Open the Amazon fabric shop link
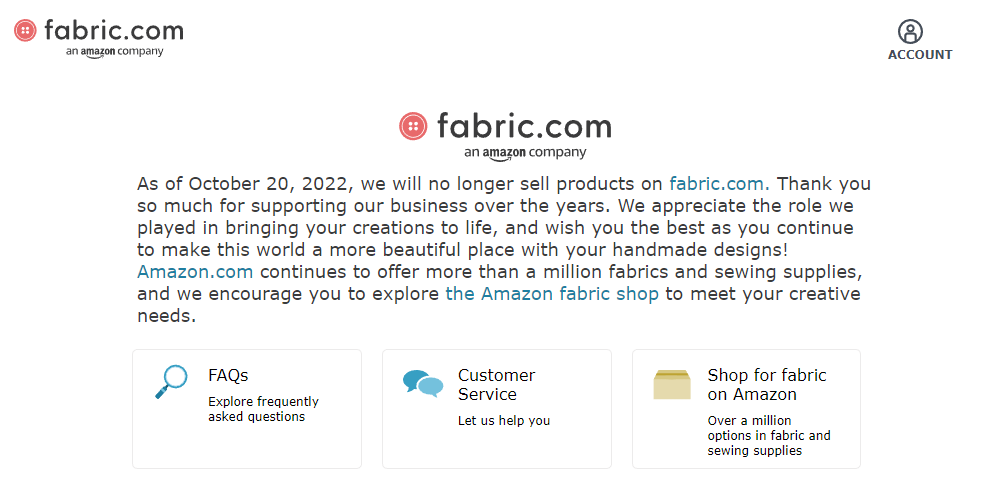 (552, 294)
